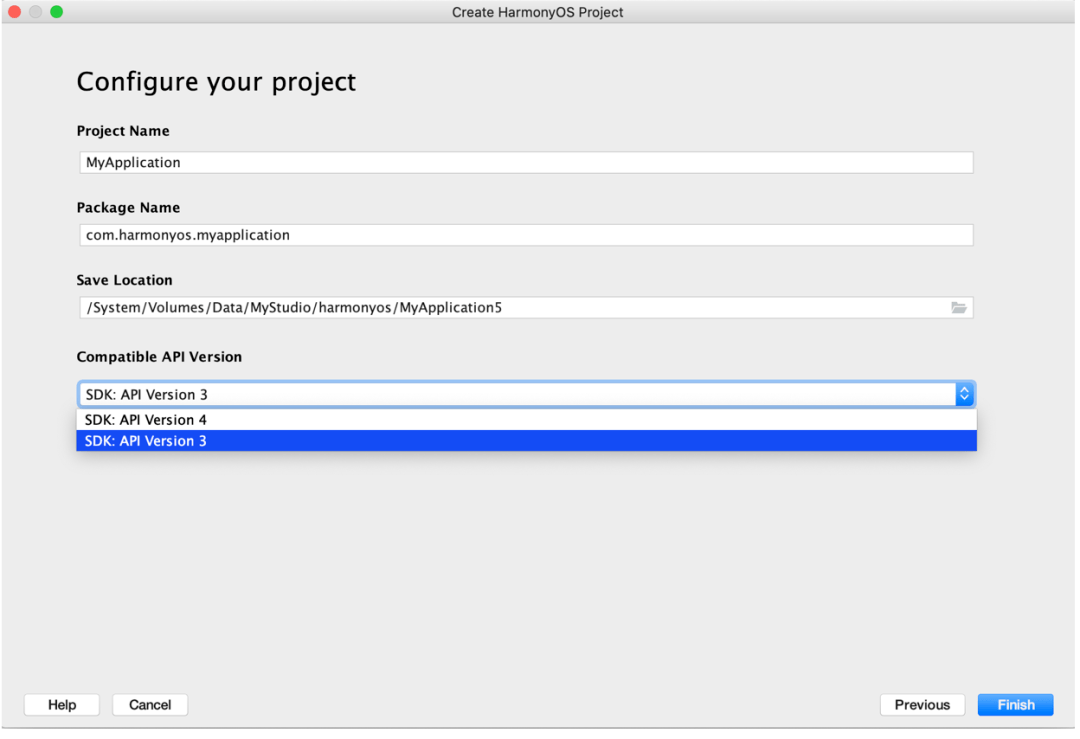The height and width of the screenshot is (739, 1080).
Task: Click the Help button
Action: 62,705
